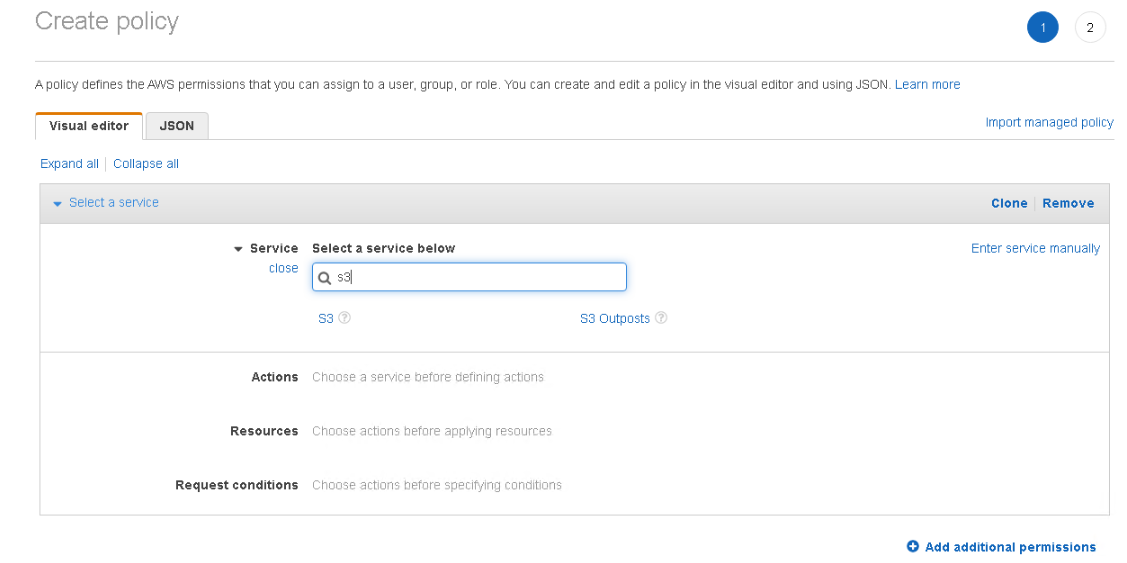The image size is (1127, 563).
Task: Collapse all permission blocks
Action: click(x=146, y=163)
